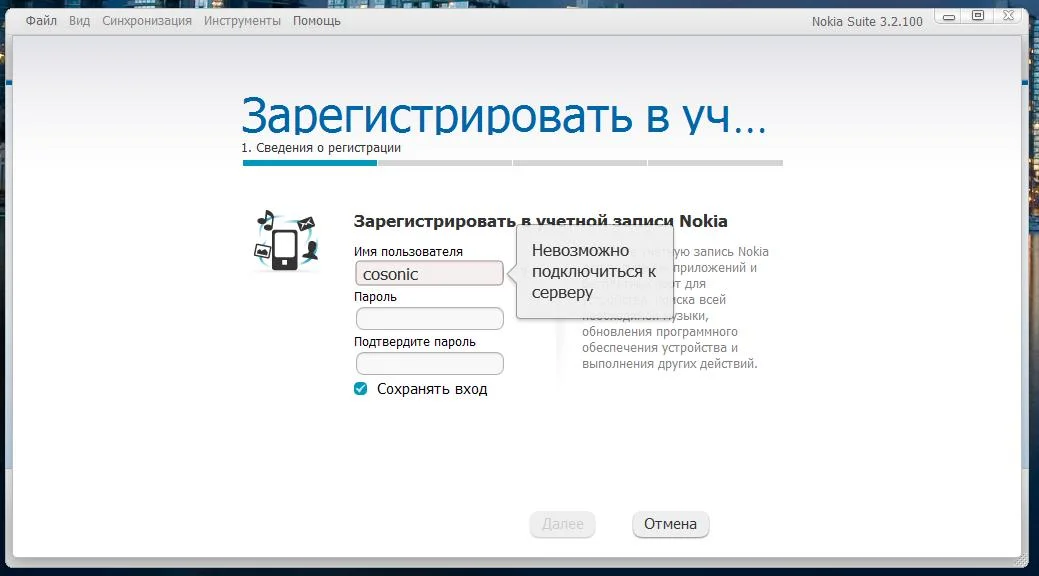
Task: Click the Далее button
Action: pyautogui.click(x=563, y=524)
